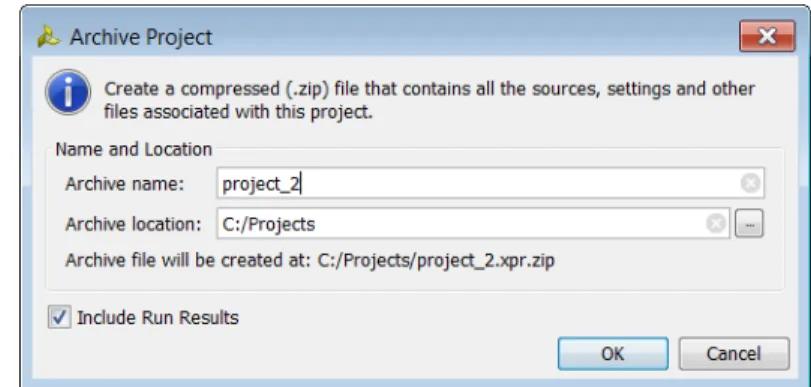Uncheck the Include Run Results checkbox
Viewport: 811px width, 387px height.
(59, 317)
